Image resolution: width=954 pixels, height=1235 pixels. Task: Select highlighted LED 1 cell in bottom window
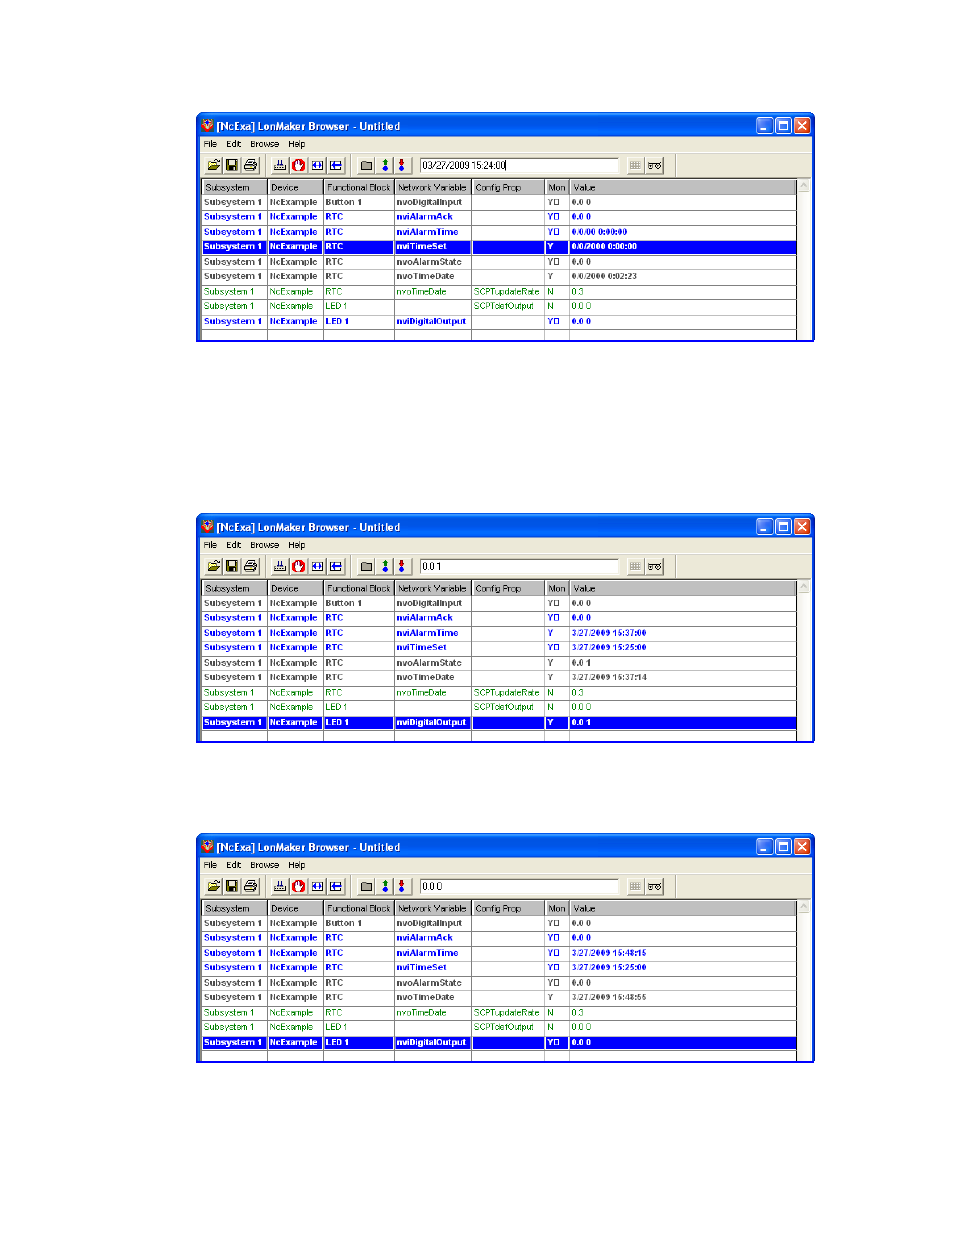coord(359,1042)
